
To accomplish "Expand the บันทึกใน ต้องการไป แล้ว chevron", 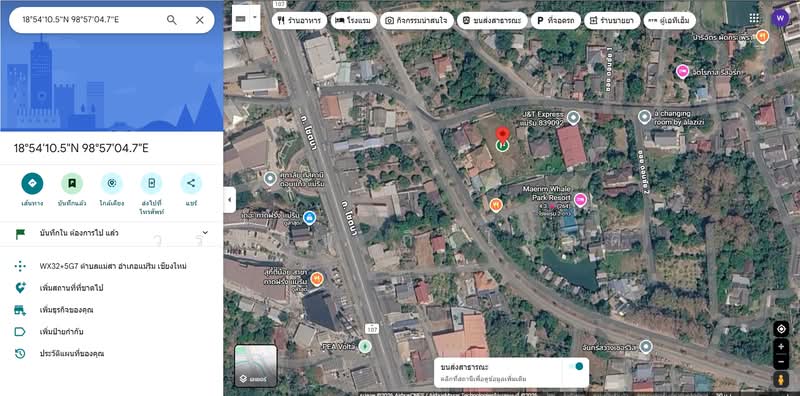I will 205,233.
